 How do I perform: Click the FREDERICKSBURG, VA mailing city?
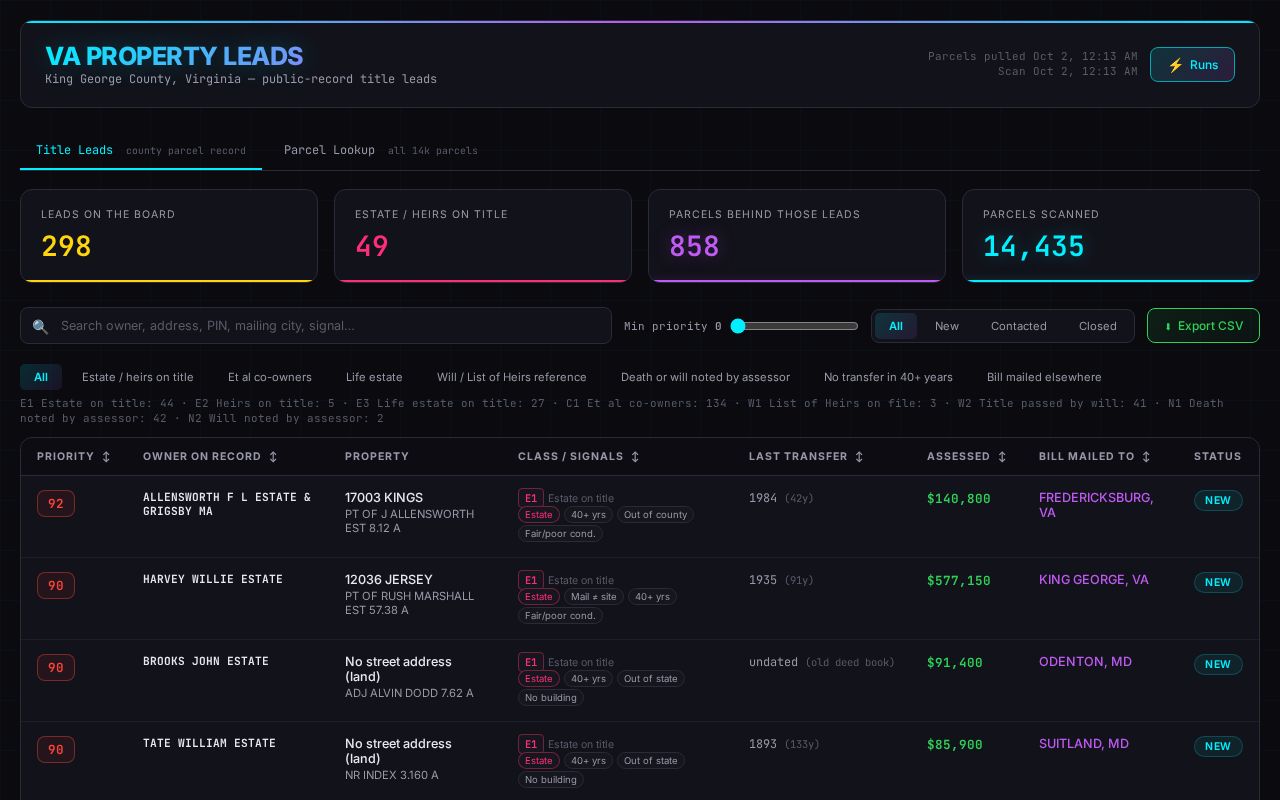(1096, 505)
